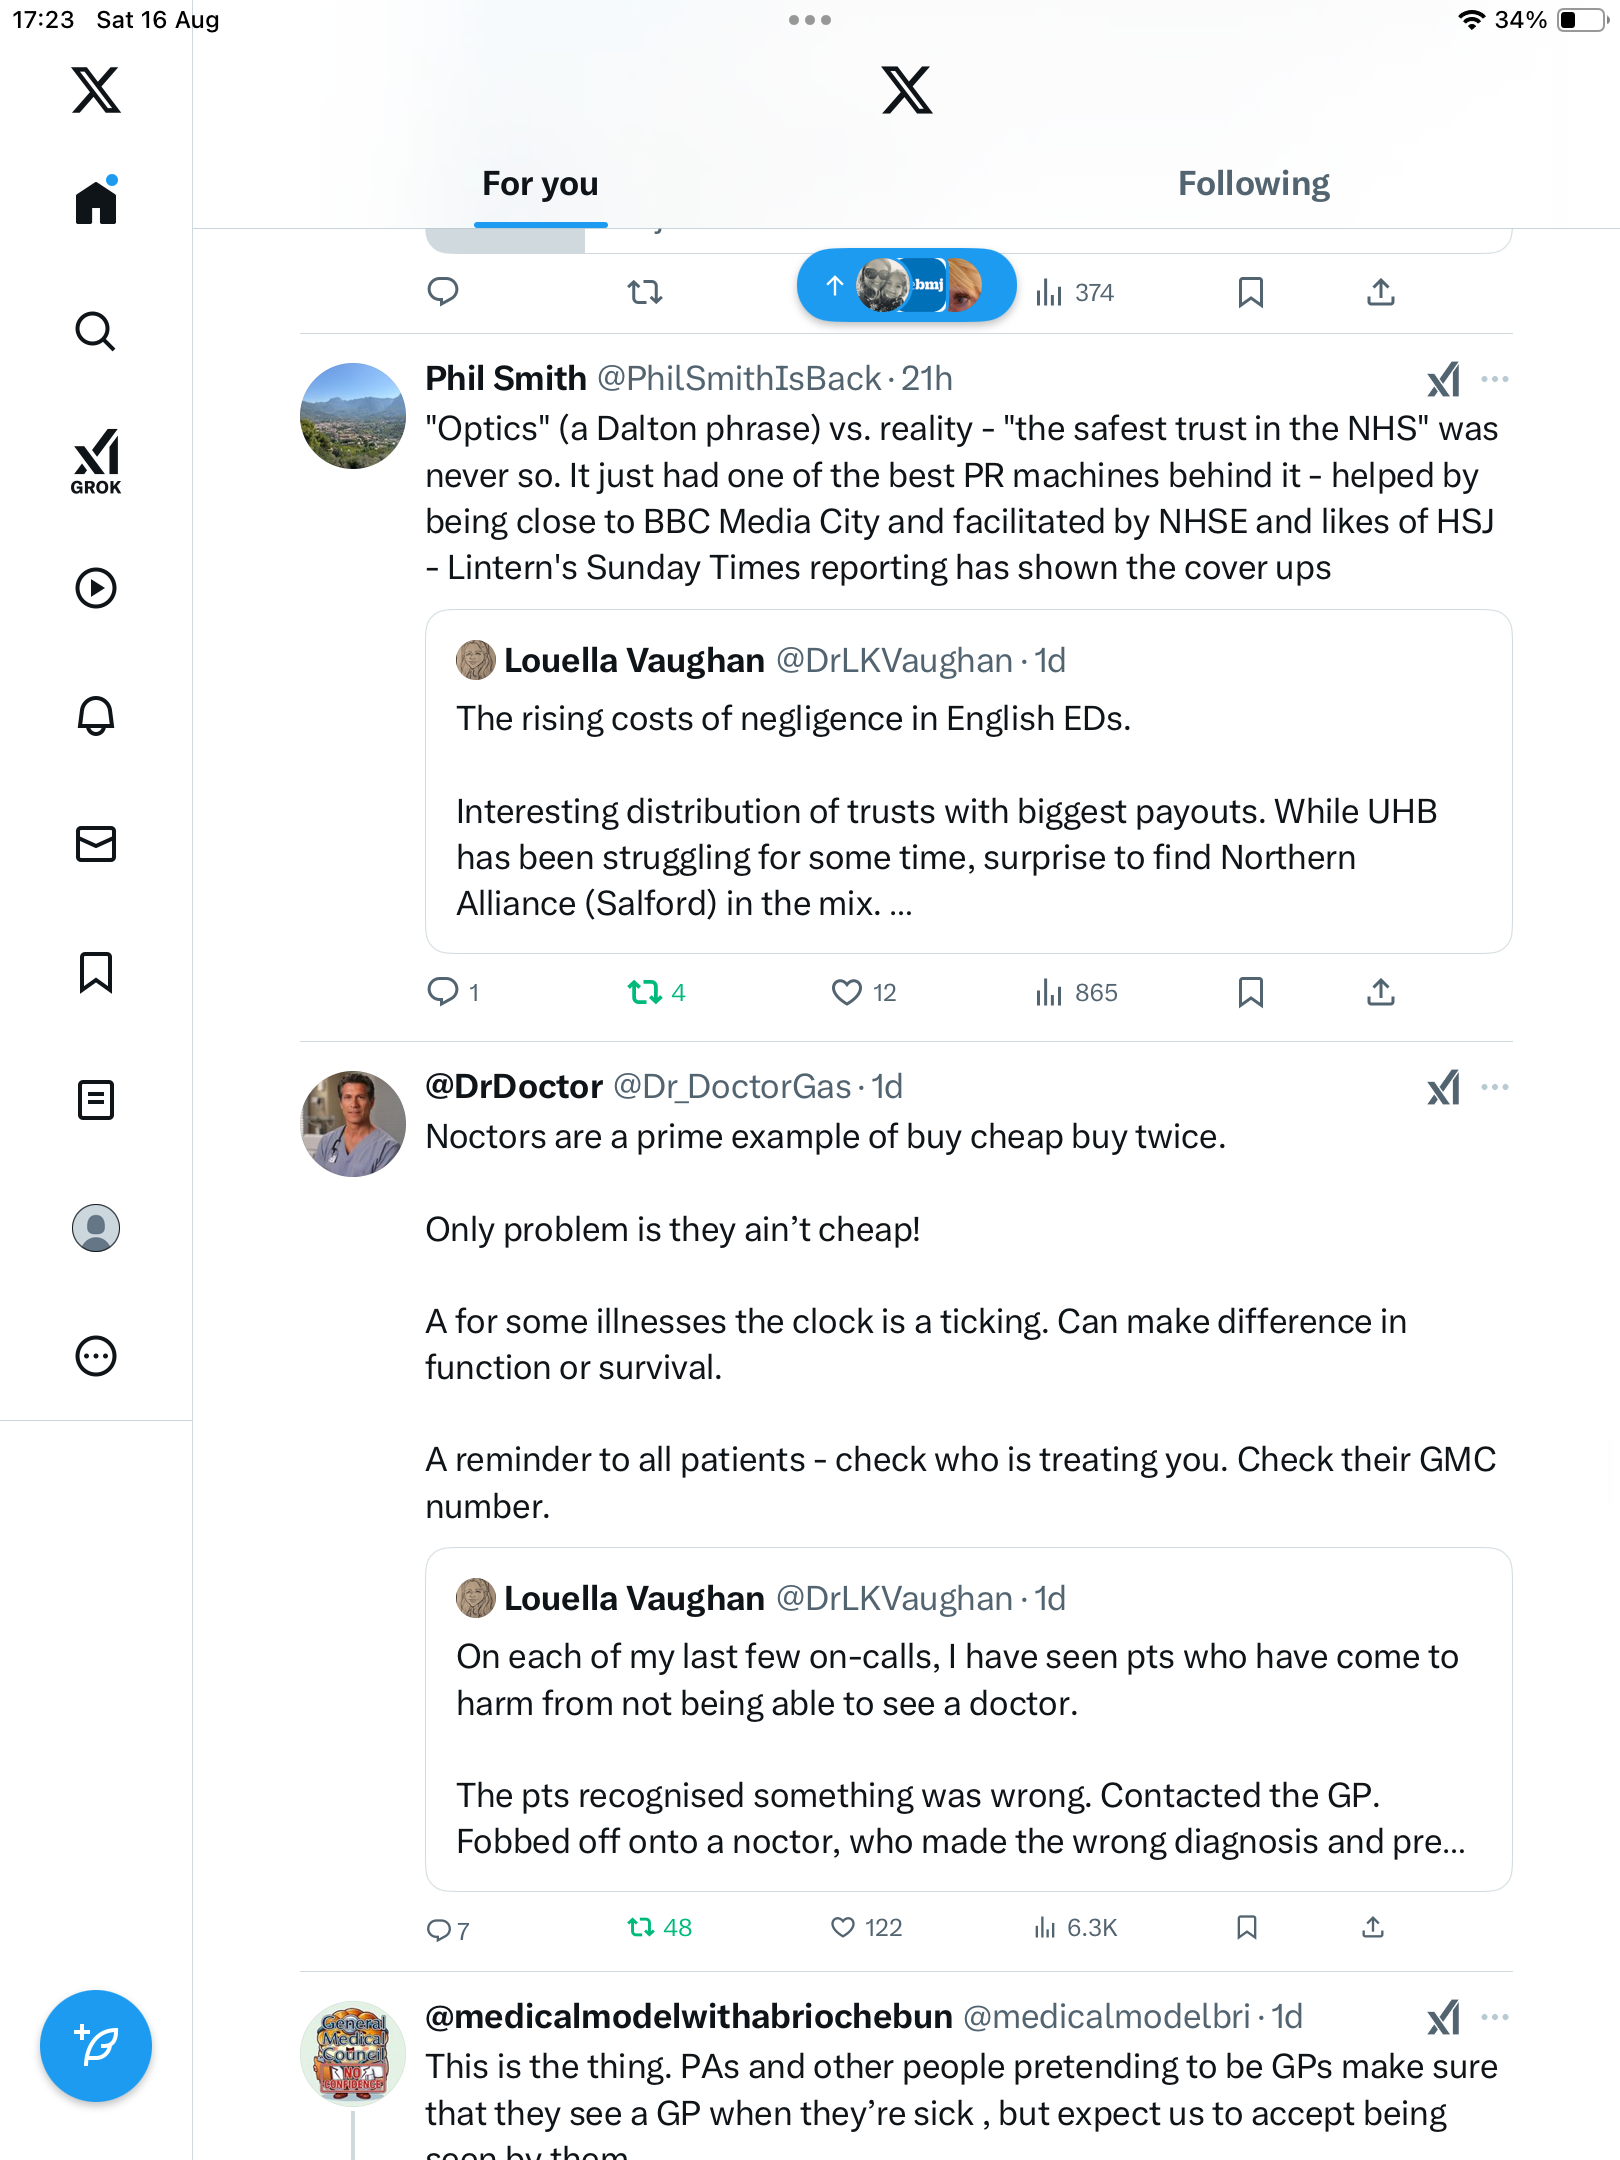The image size is (1620, 2160).
Task: Open Messages envelope in sidebar
Action: pyautogui.click(x=96, y=844)
